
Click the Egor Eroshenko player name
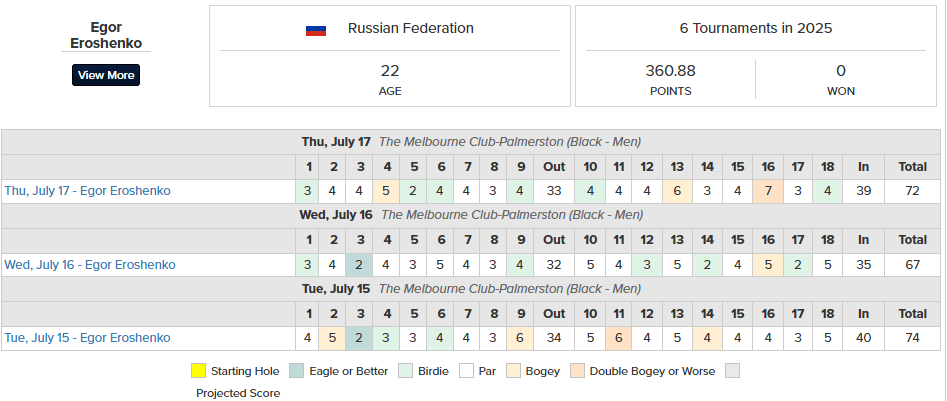click(x=106, y=36)
